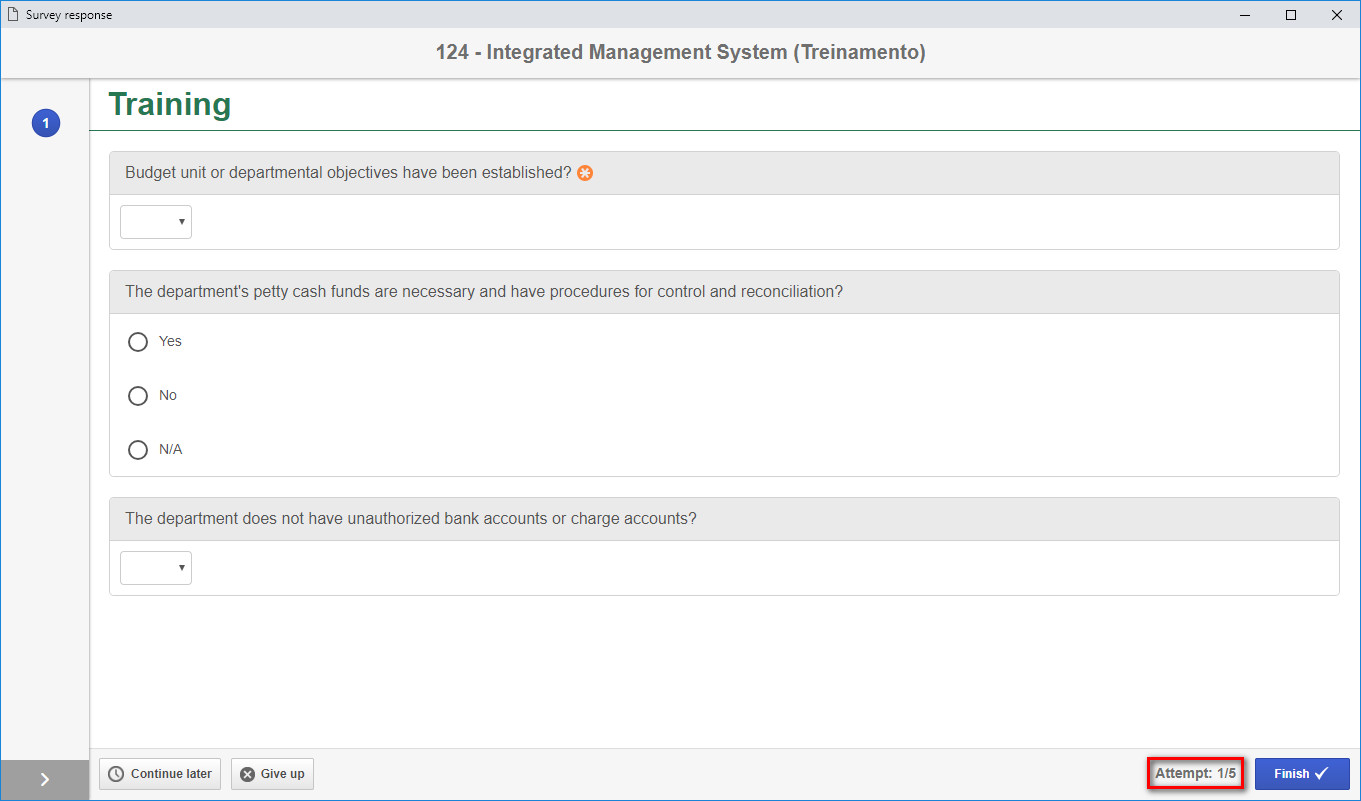Click the unauthorized bank accounts question text
Screen dimensions: 1361x801
tap(411, 519)
